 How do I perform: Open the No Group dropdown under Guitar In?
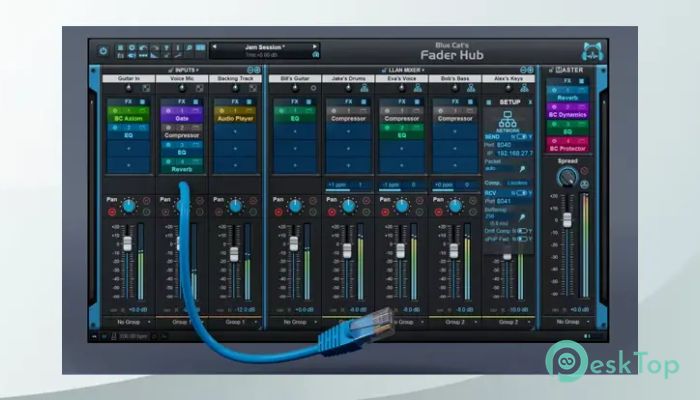tap(128, 322)
